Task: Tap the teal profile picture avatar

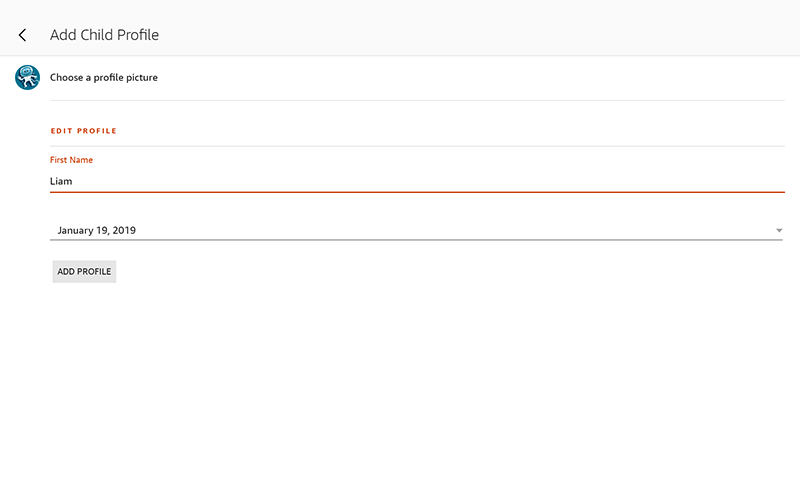Action: pos(27,77)
